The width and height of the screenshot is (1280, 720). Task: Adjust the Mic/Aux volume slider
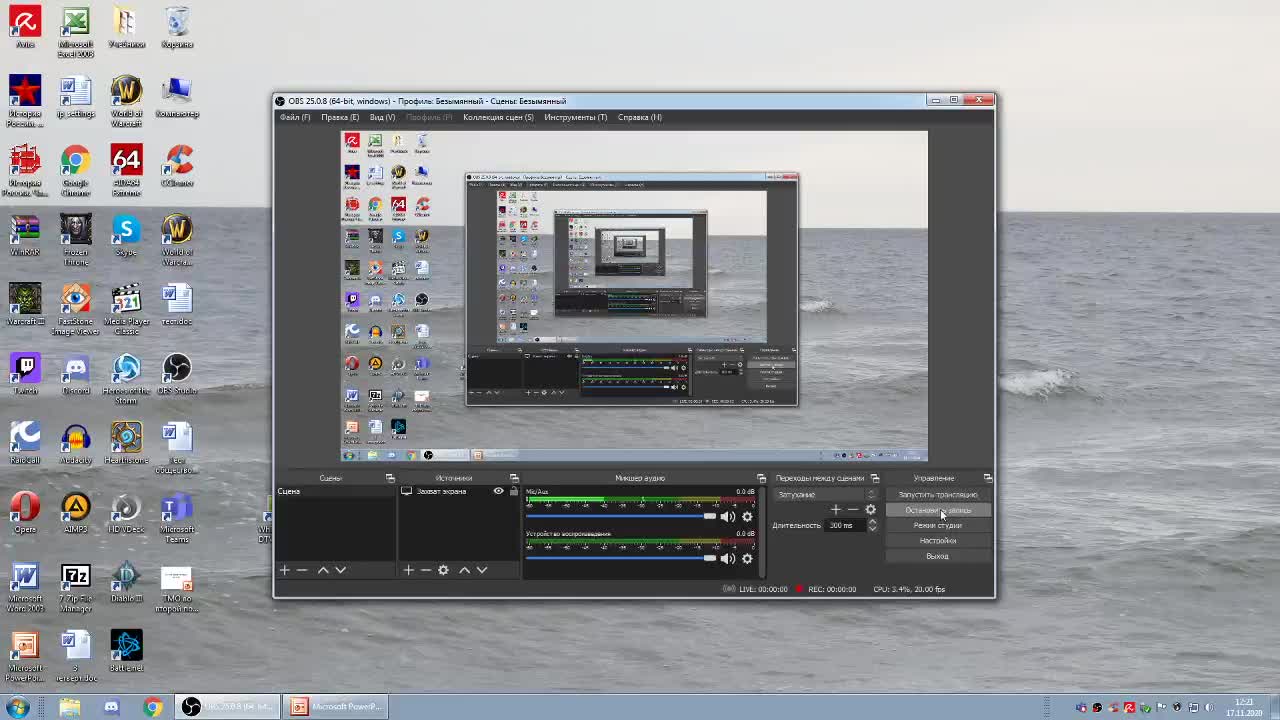[620, 517]
